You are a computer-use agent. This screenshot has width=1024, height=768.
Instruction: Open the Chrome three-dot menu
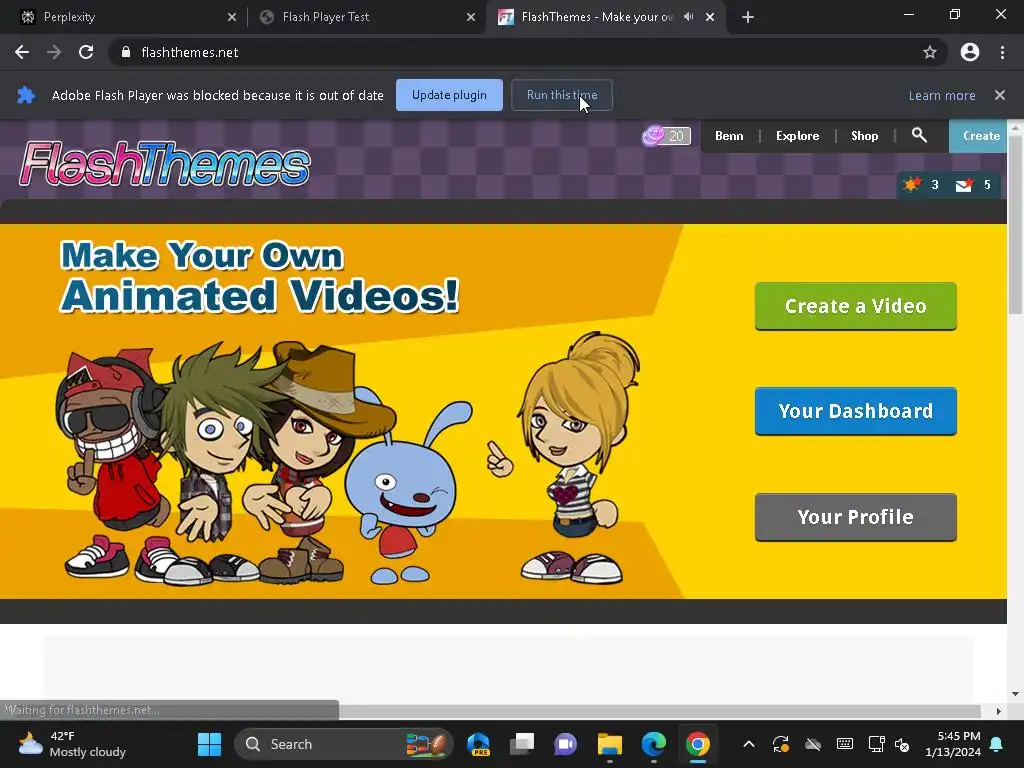coord(1002,52)
